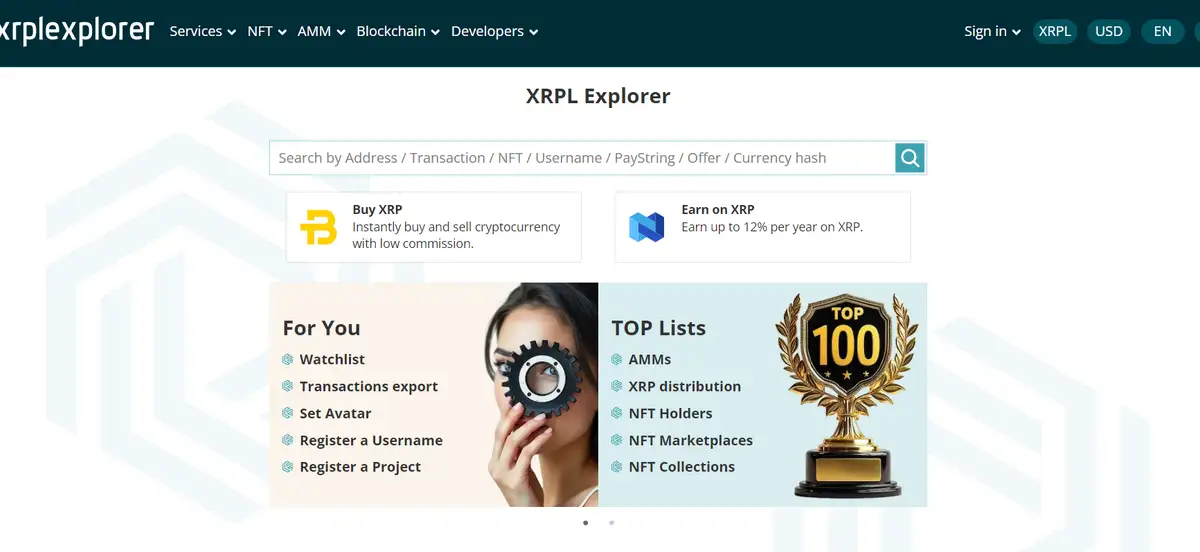Click the magnifying glass search icon
Viewport: 1200px width, 552px height.
[x=909, y=158]
